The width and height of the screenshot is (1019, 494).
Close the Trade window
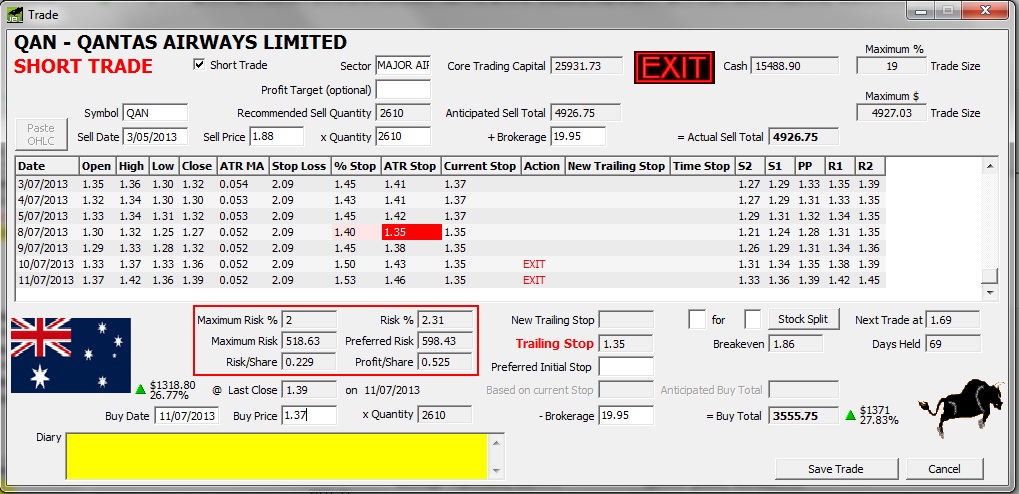(986, 10)
